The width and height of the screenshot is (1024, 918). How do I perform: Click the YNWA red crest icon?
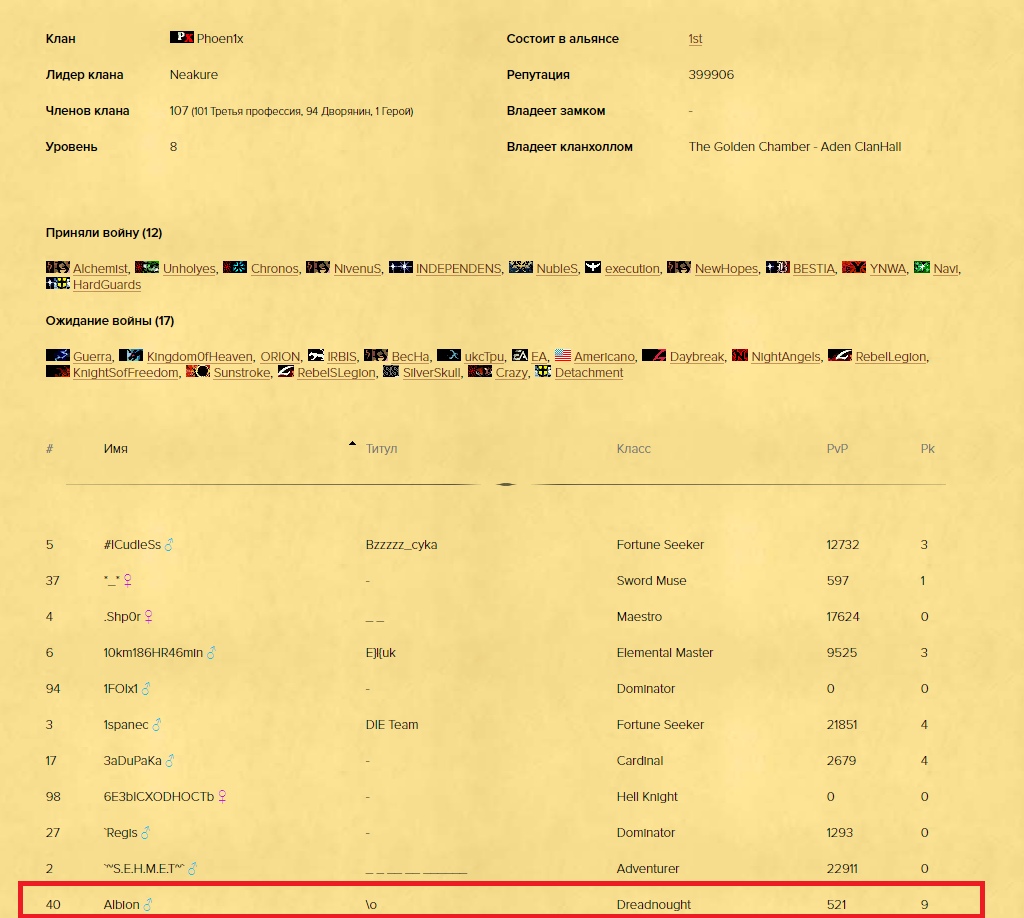point(853,268)
